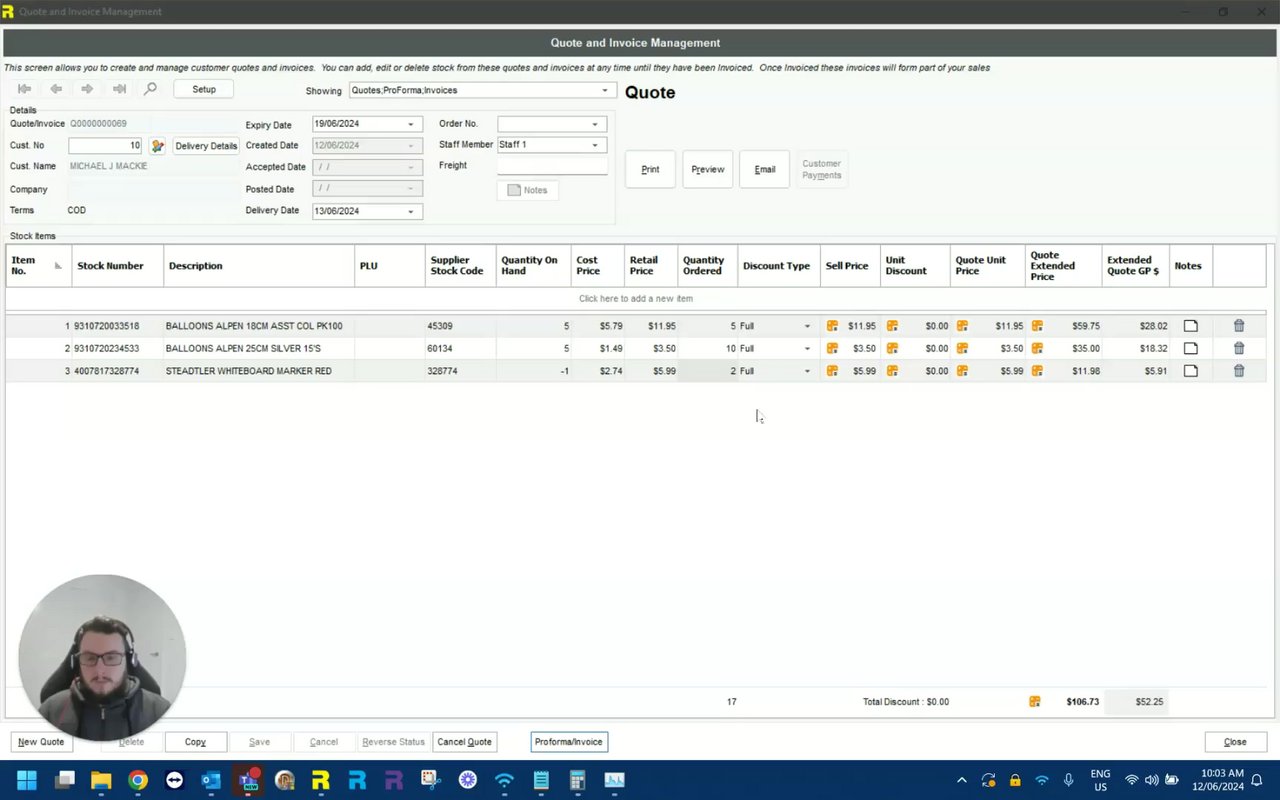Preview the quote
The image size is (1280, 800).
(x=708, y=169)
